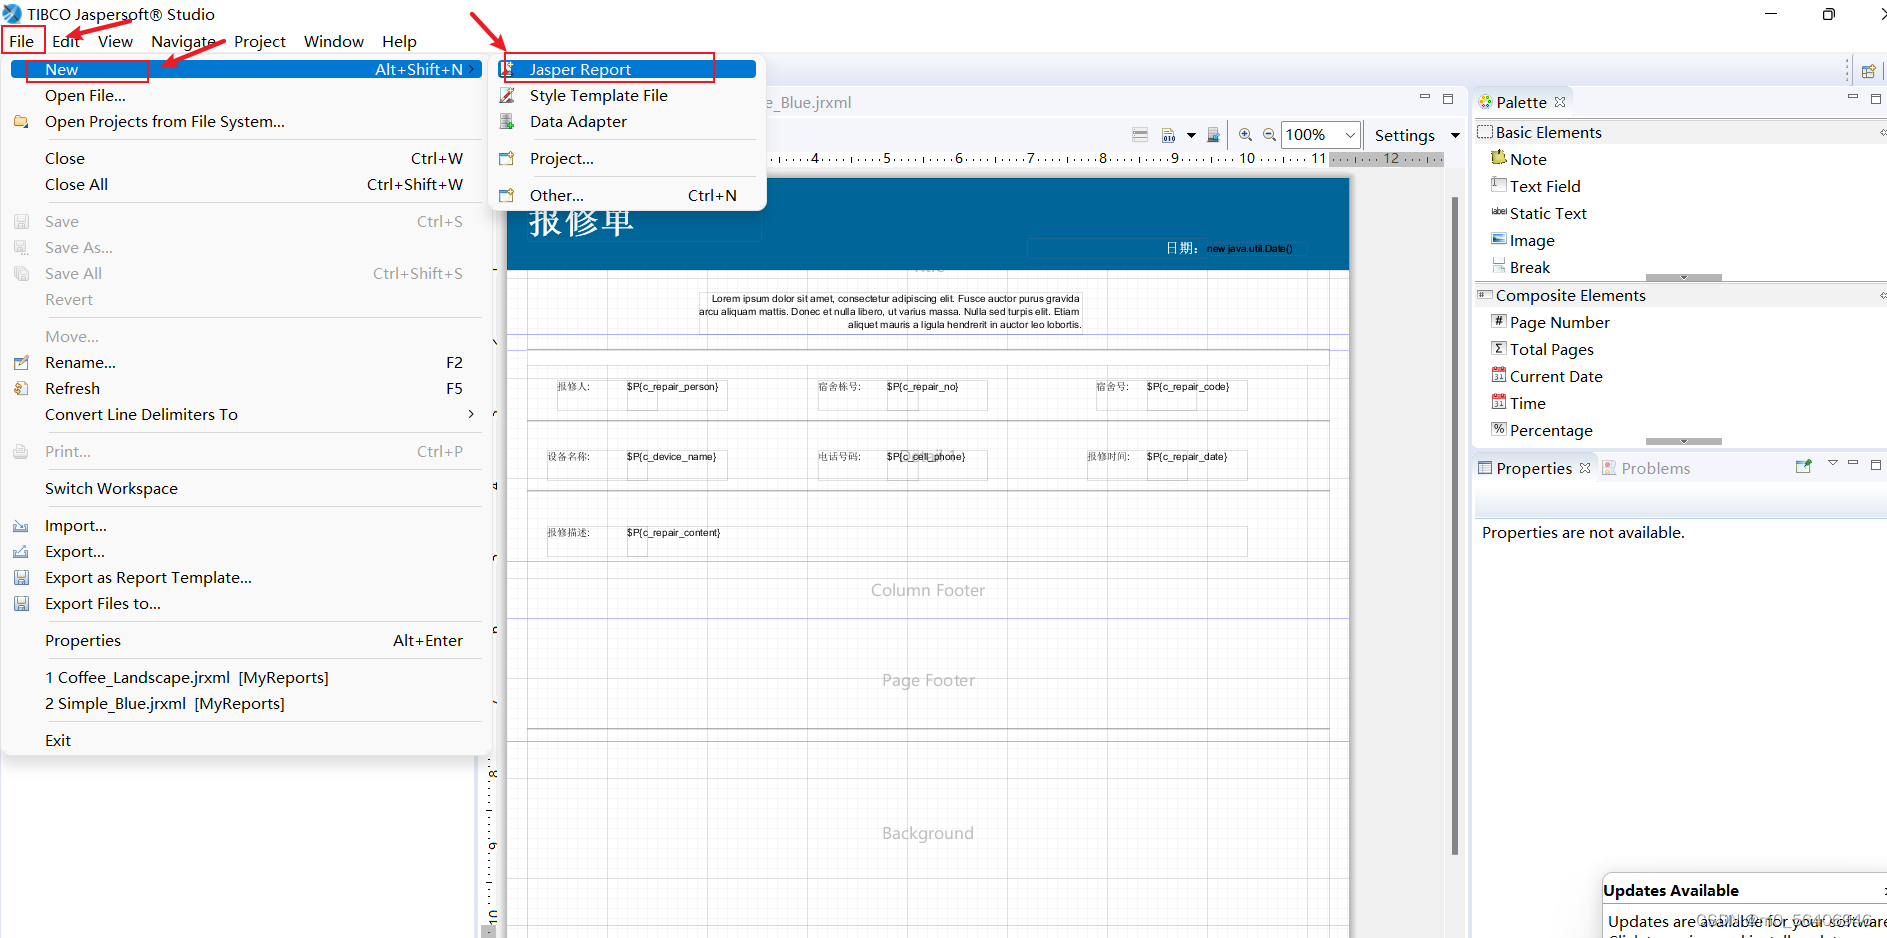Open recent file Coffee_Landscape.jrxml

(x=186, y=677)
